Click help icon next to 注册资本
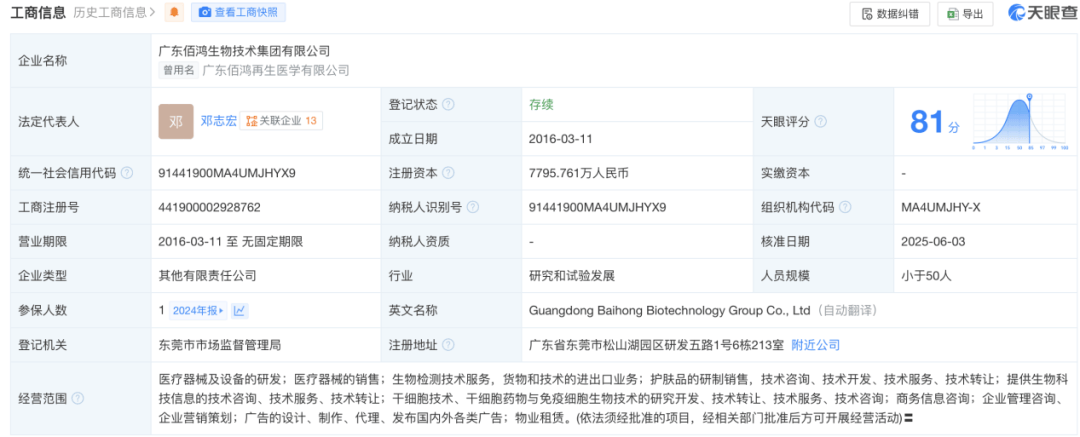This screenshot has width=1080, height=437. pos(448,173)
